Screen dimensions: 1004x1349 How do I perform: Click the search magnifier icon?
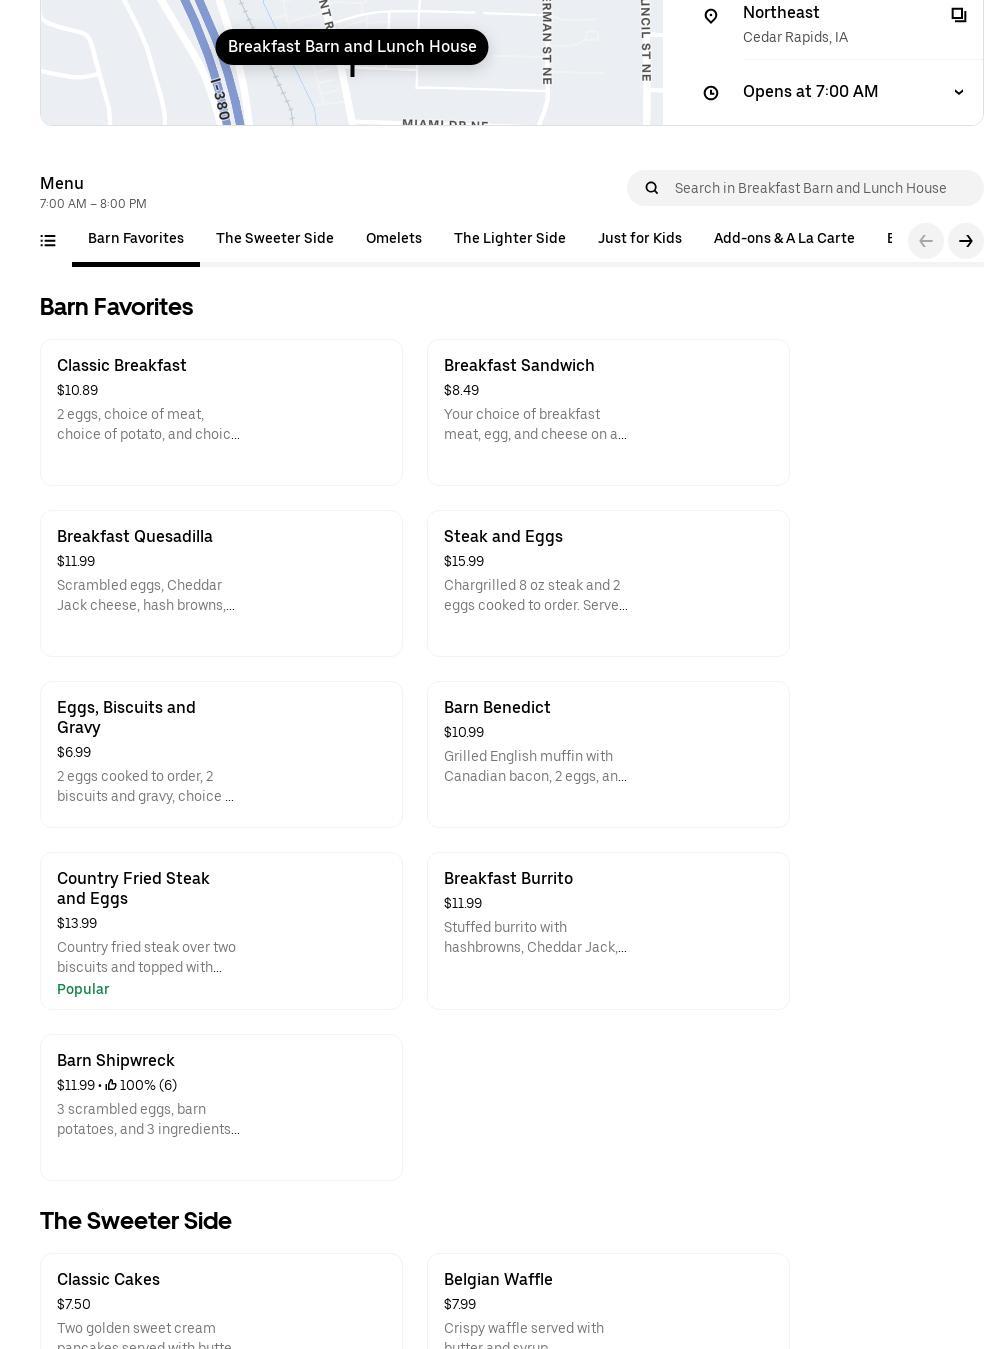point(652,188)
